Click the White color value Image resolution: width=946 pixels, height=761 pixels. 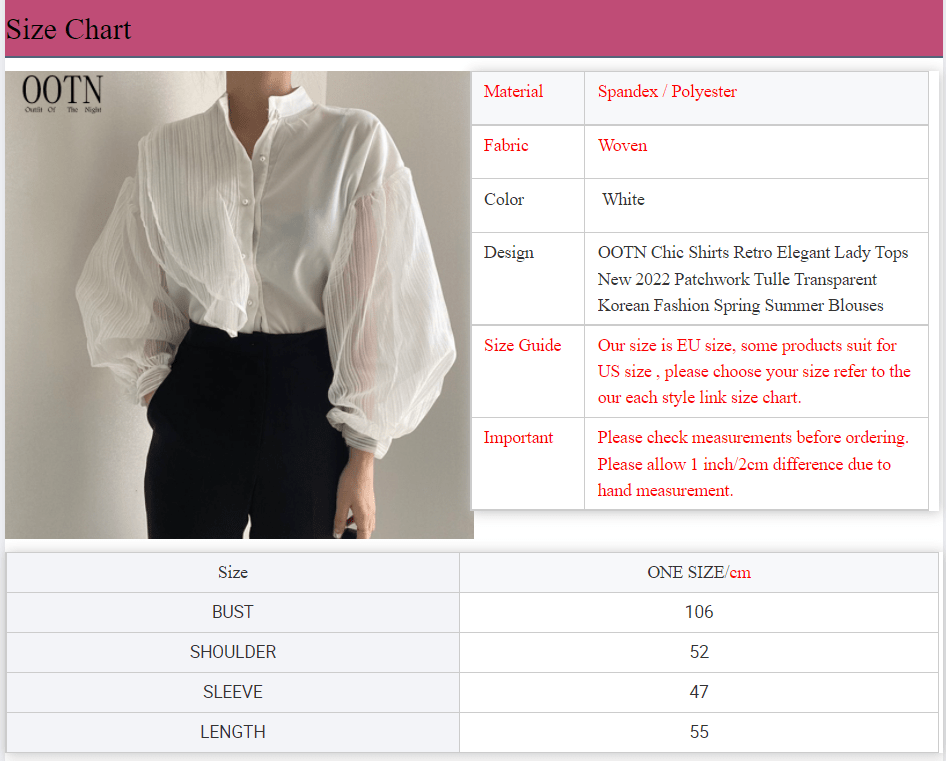click(623, 200)
